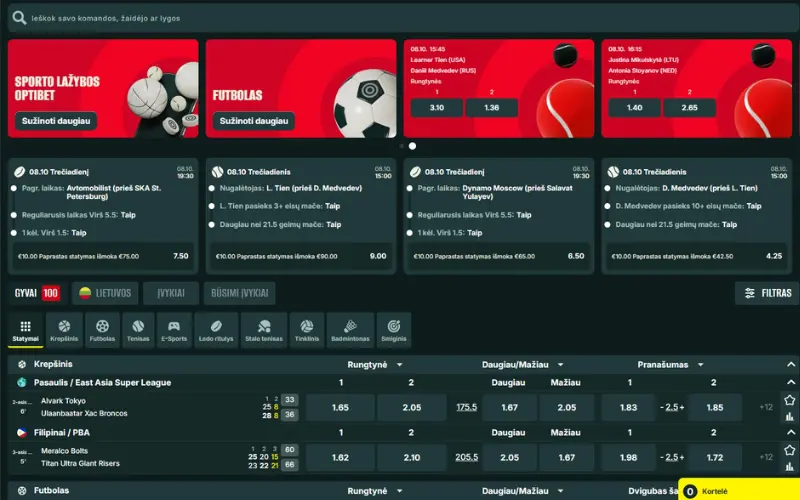This screenshot has height=500, width=800.
Task: Open the 205.5 total line selector
Action: pyautogui.click(x=466, y=457)
